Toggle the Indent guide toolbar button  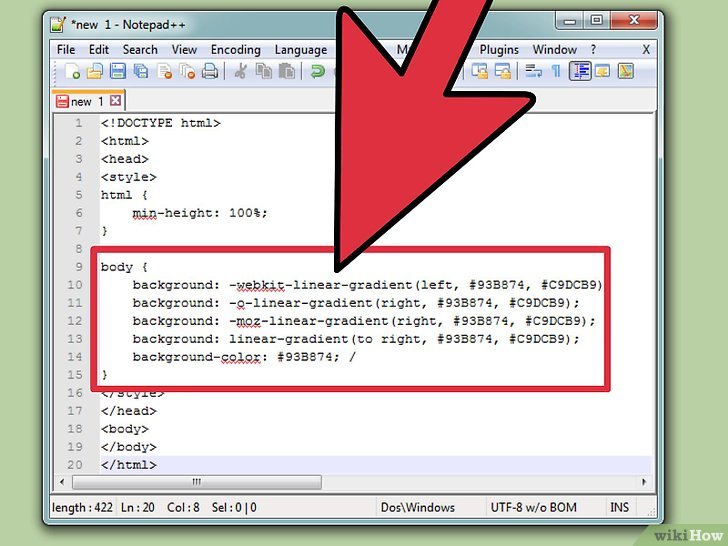[x=580, y=71]
